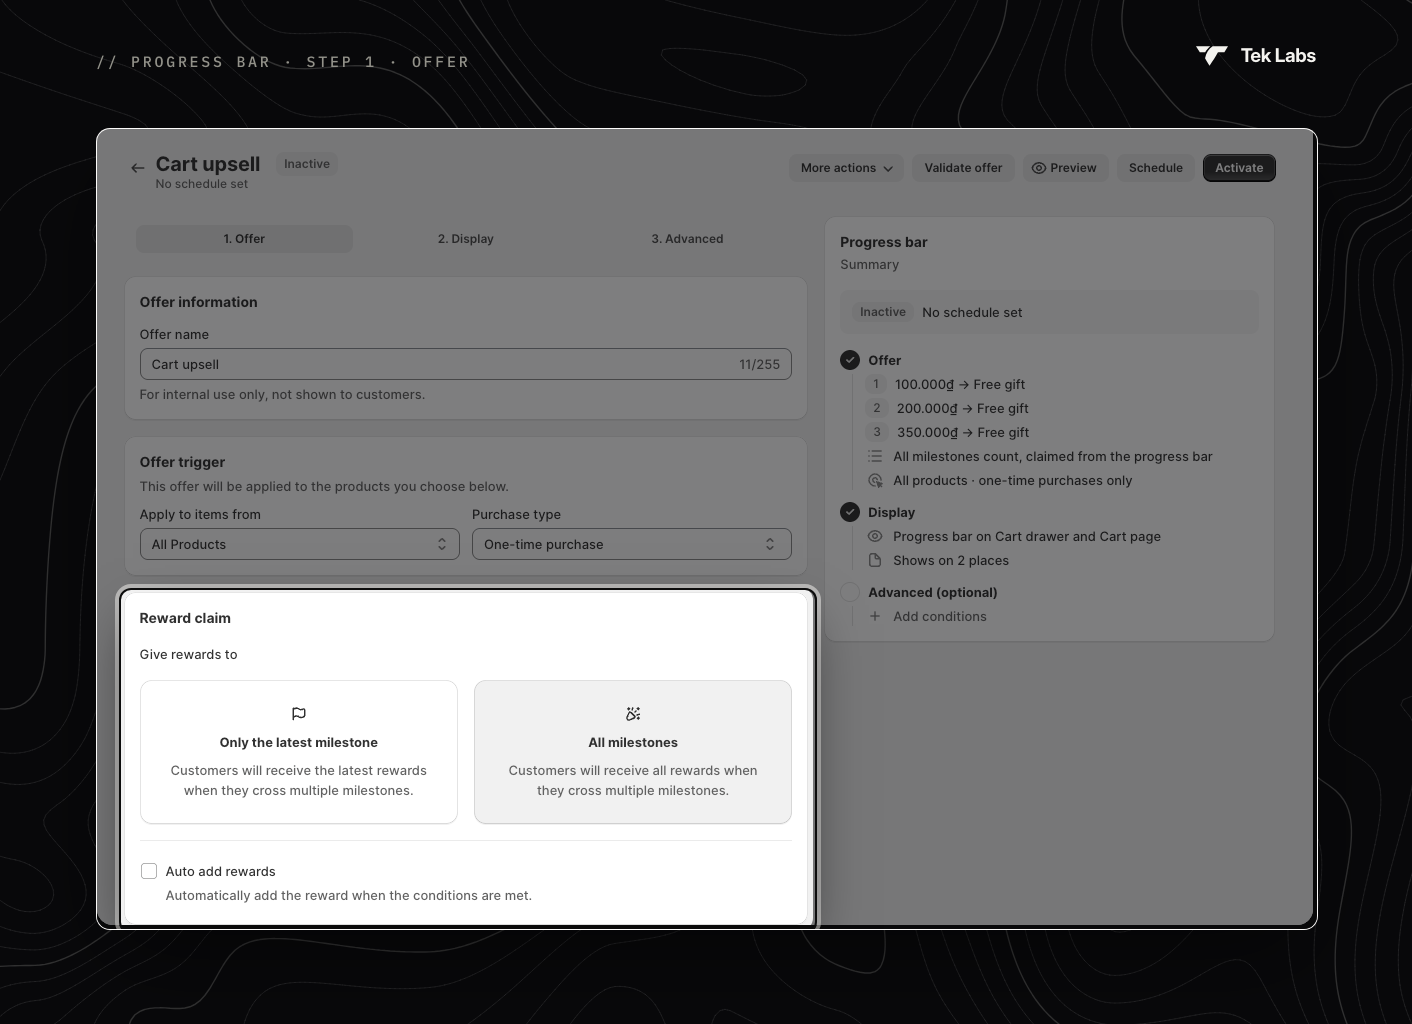Click the back arrow beside Cart upsell
This screenshot has width=1412, height=1024.
pos(137,168)
